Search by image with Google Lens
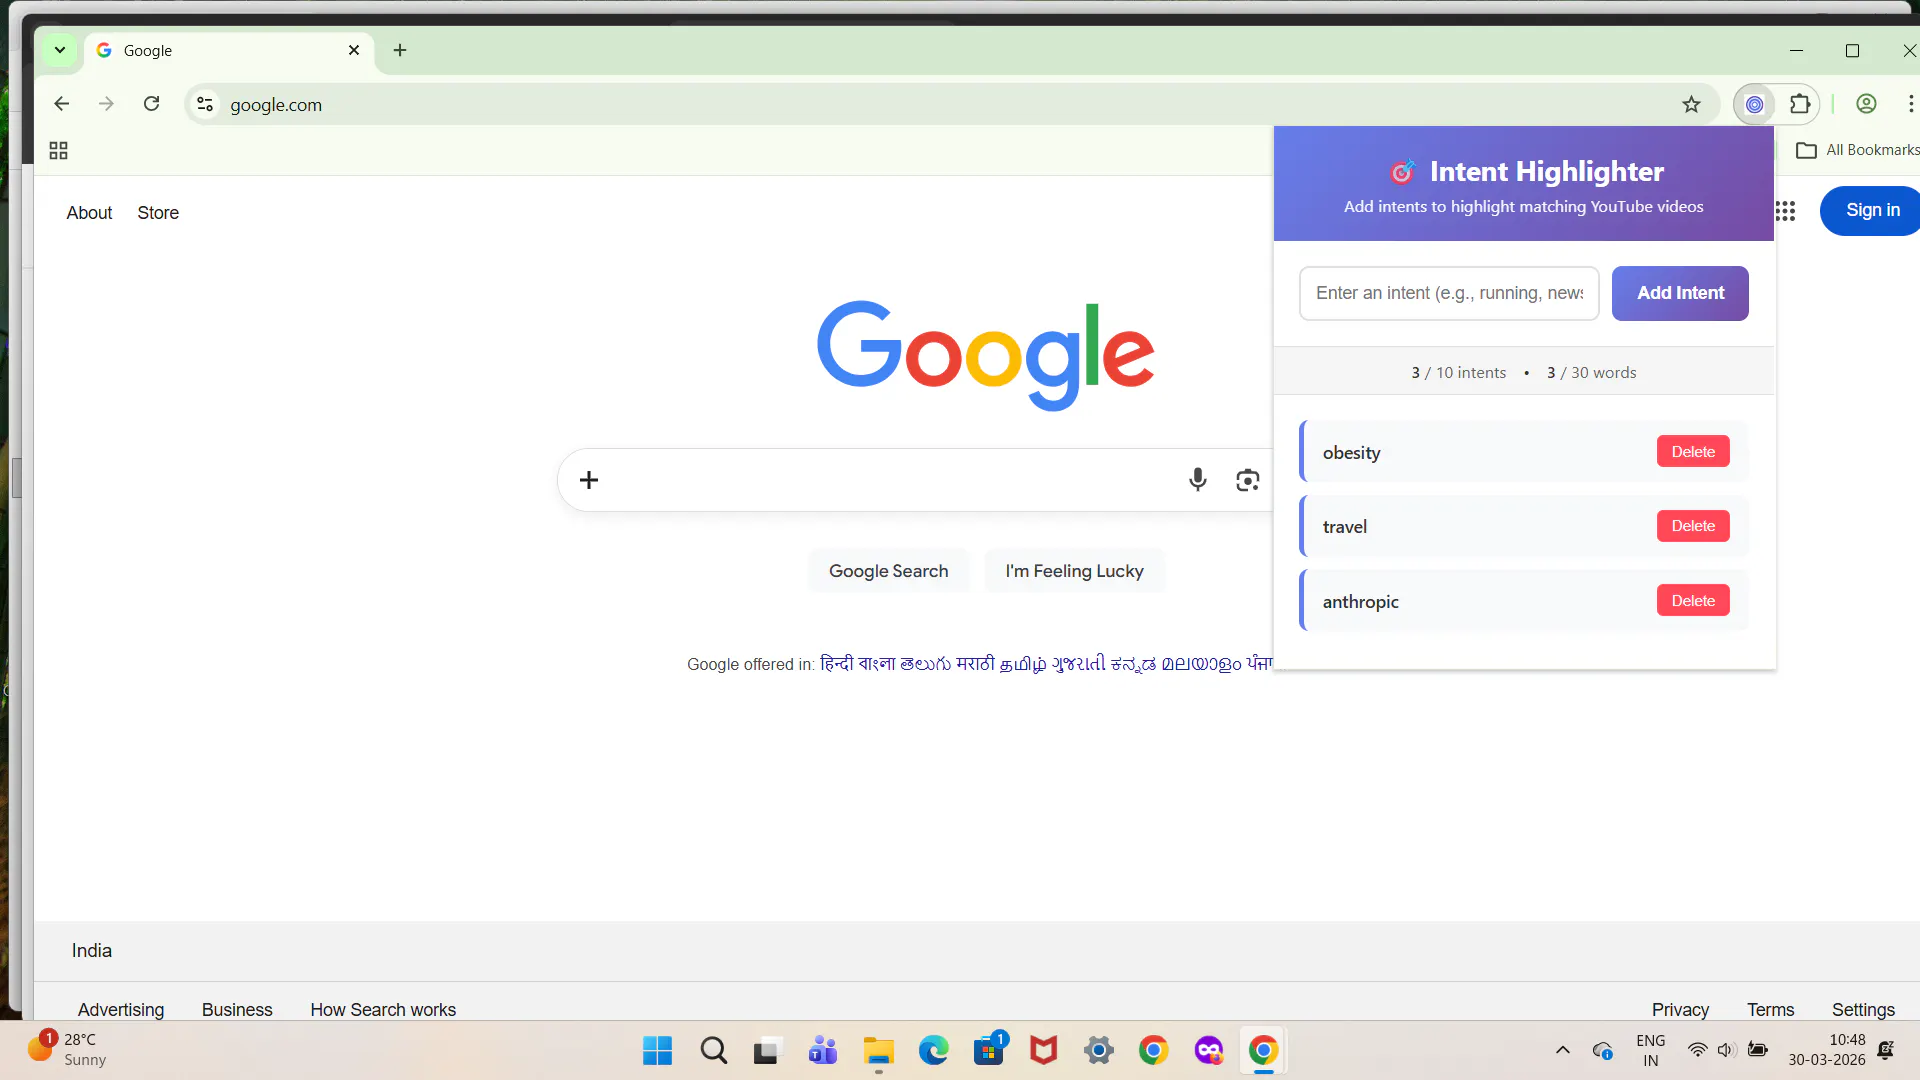The height and width of the screenshot is (1080, 1920). tap(1247, 480)
